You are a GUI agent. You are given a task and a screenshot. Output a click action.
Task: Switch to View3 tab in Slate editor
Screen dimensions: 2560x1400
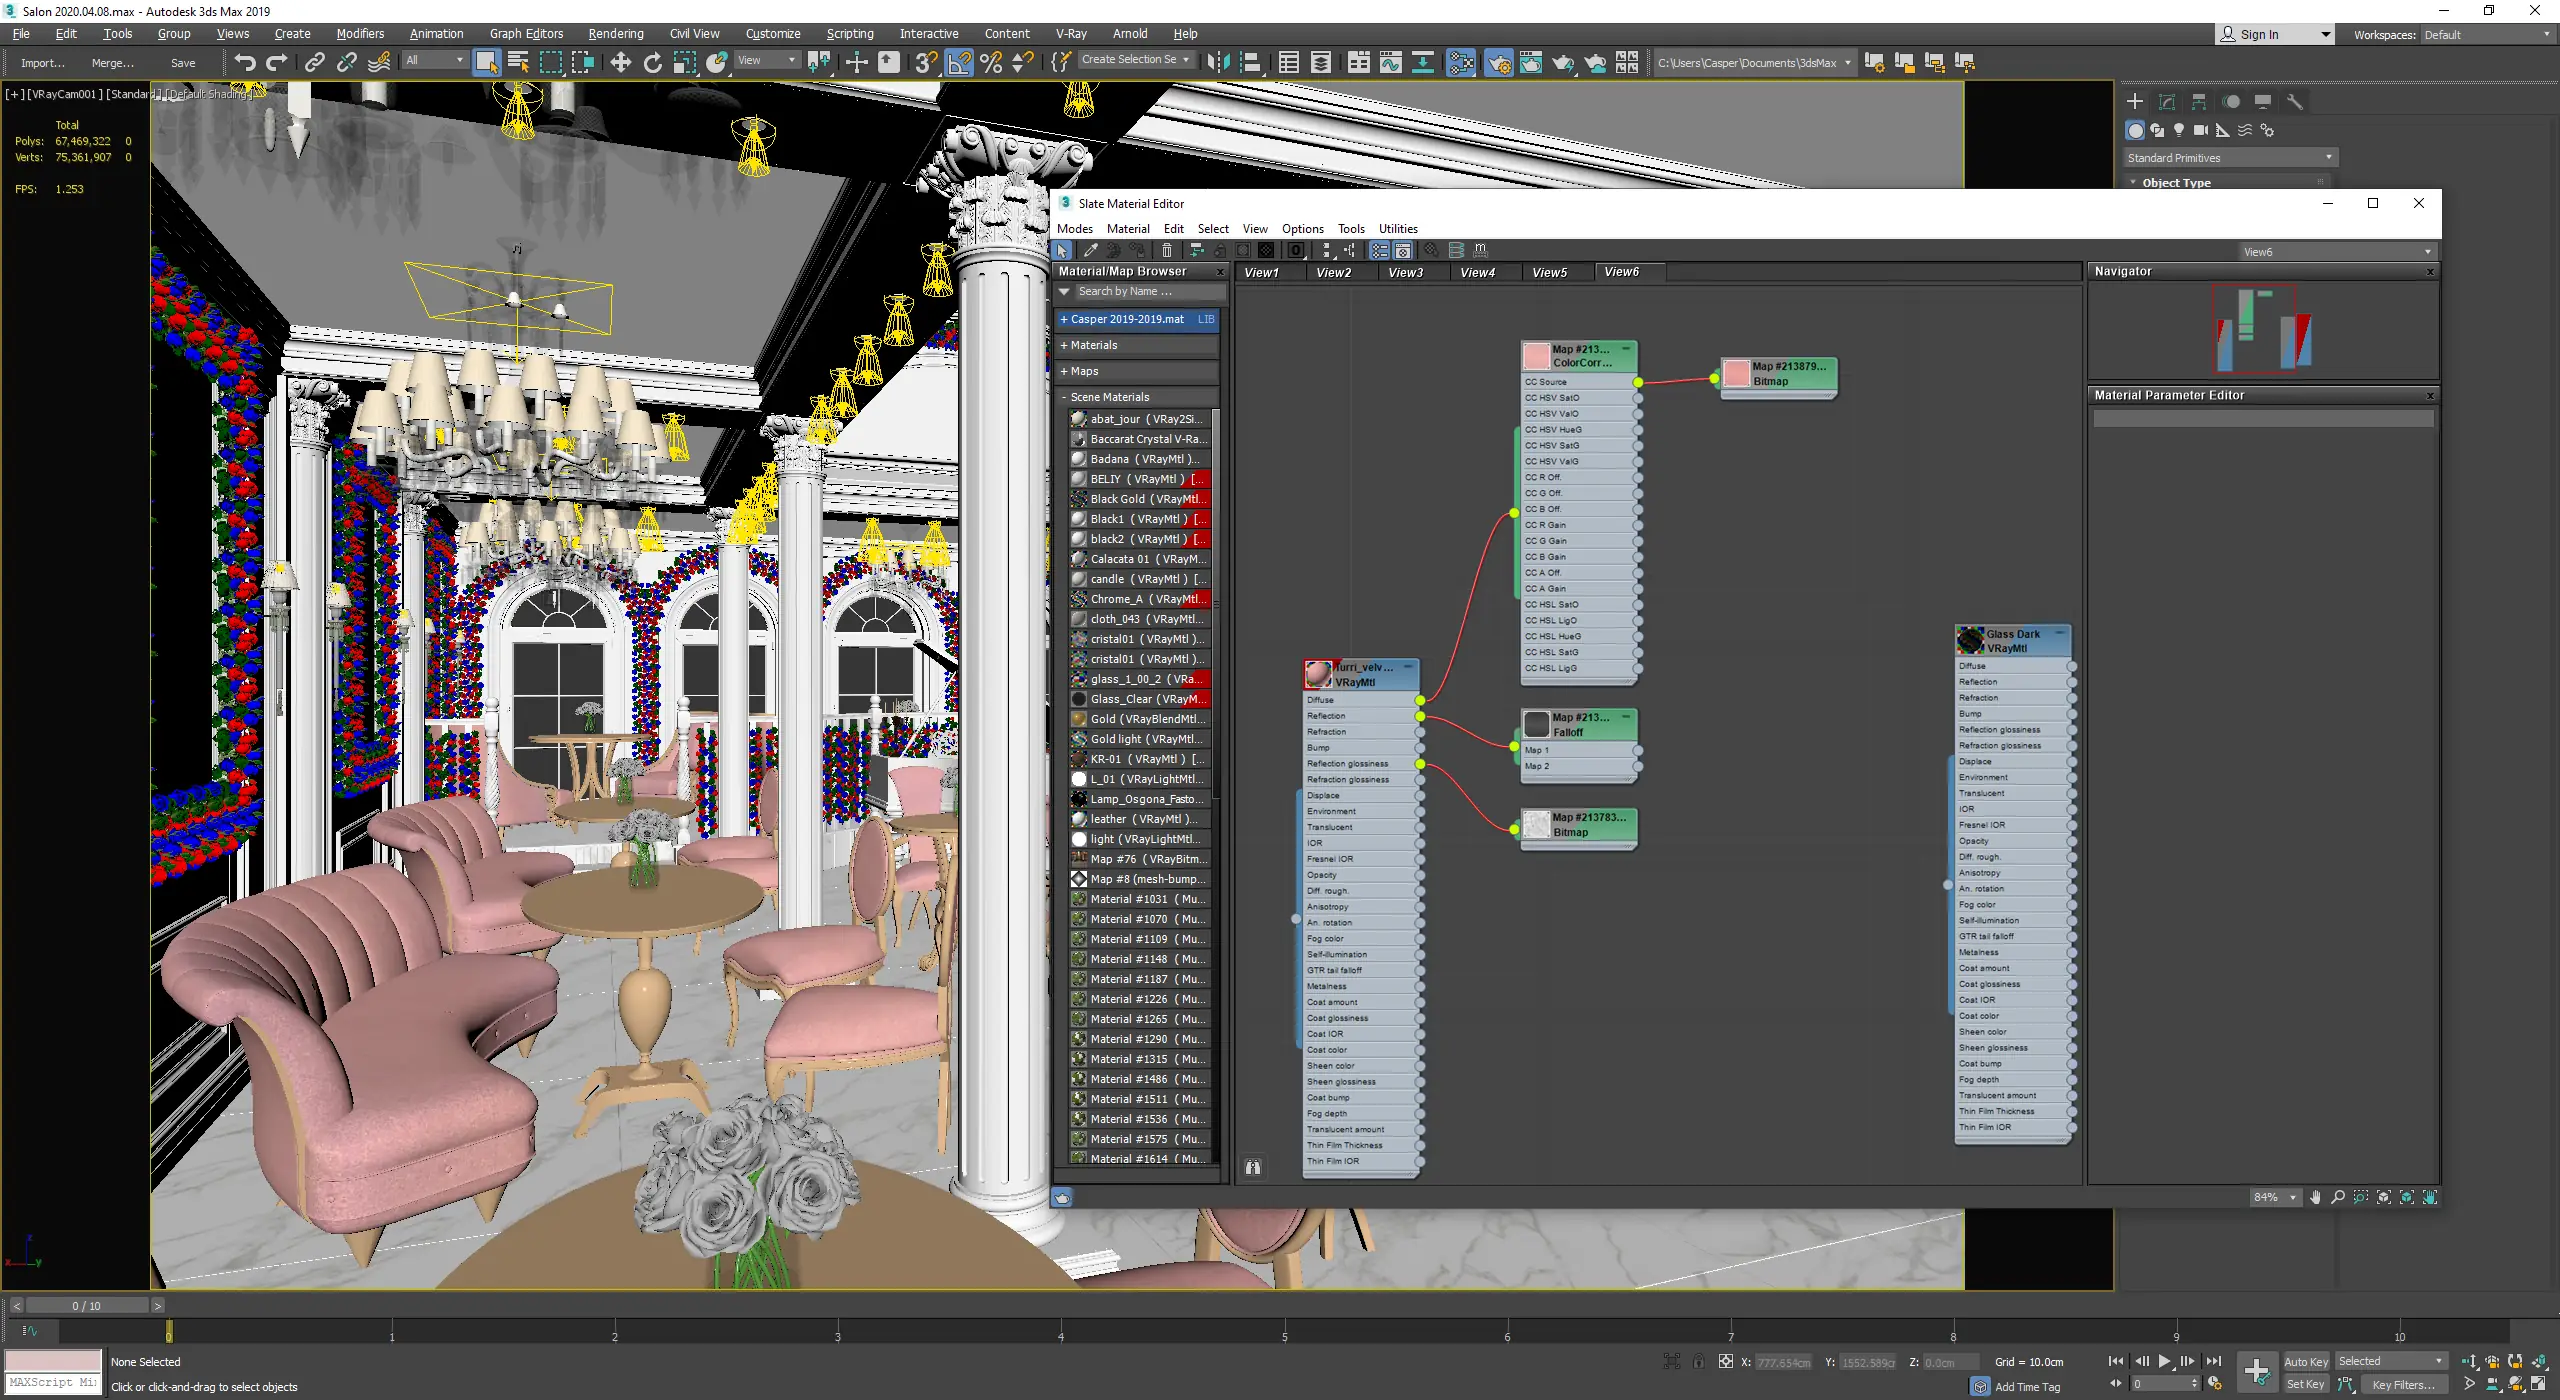point(1405,272)
